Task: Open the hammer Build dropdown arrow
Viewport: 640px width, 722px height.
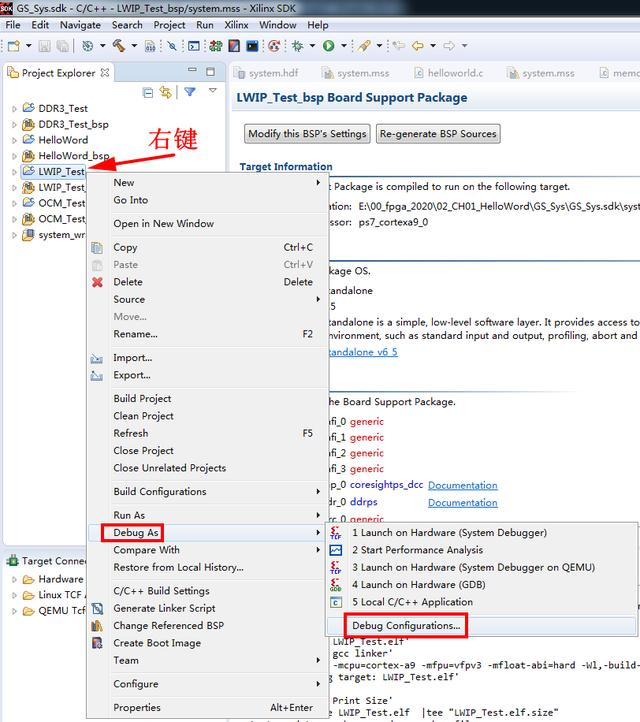Action: point(134,46)
